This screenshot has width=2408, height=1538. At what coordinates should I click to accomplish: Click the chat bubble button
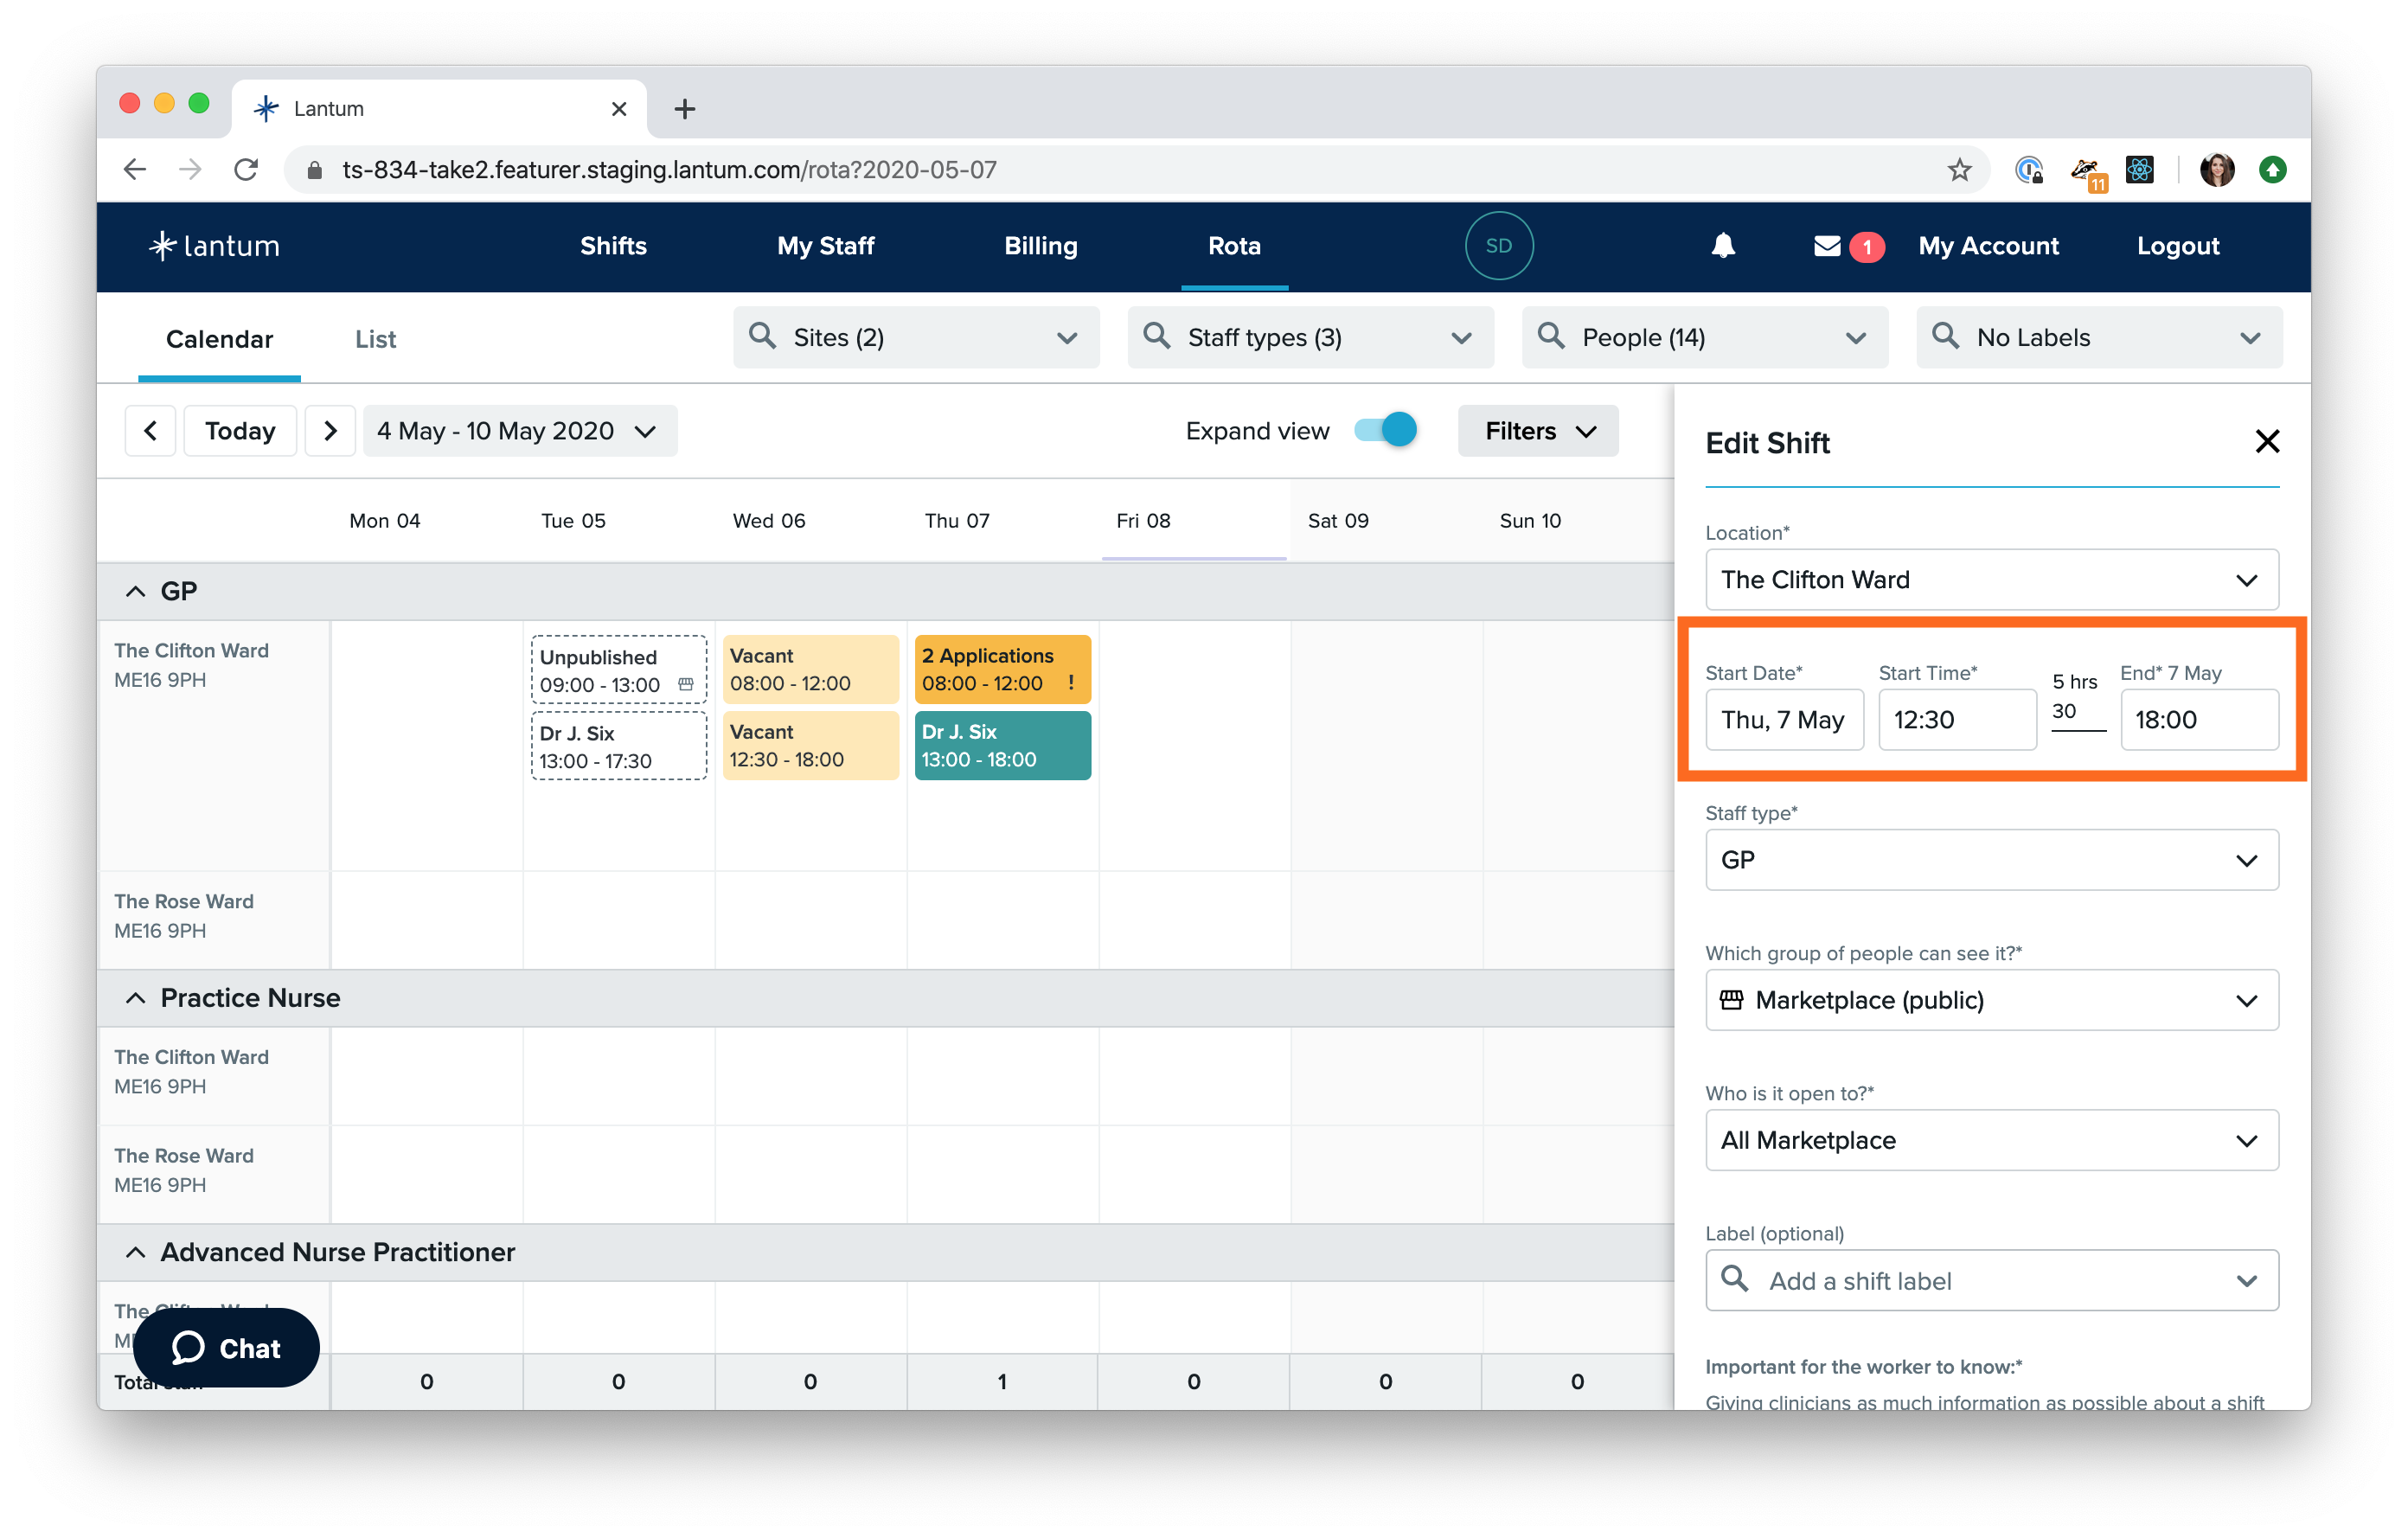coord(226,1347)
